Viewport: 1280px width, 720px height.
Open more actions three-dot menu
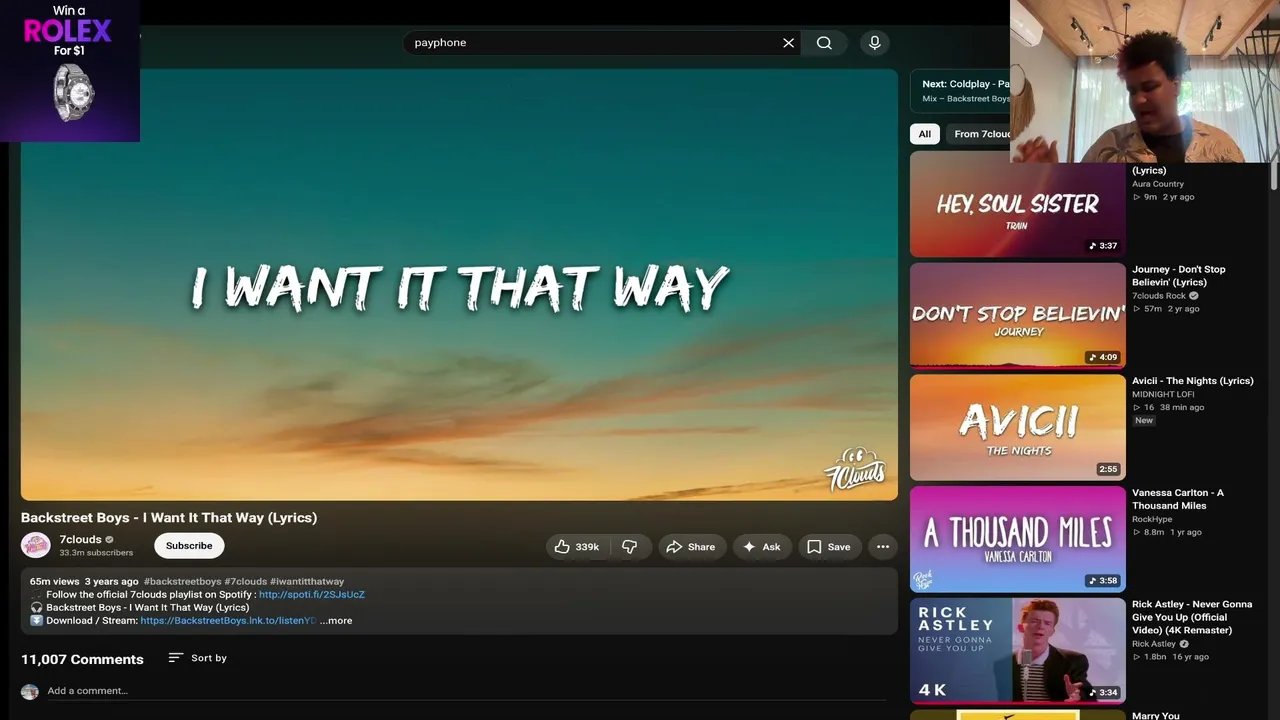click(x=883, y=547)
